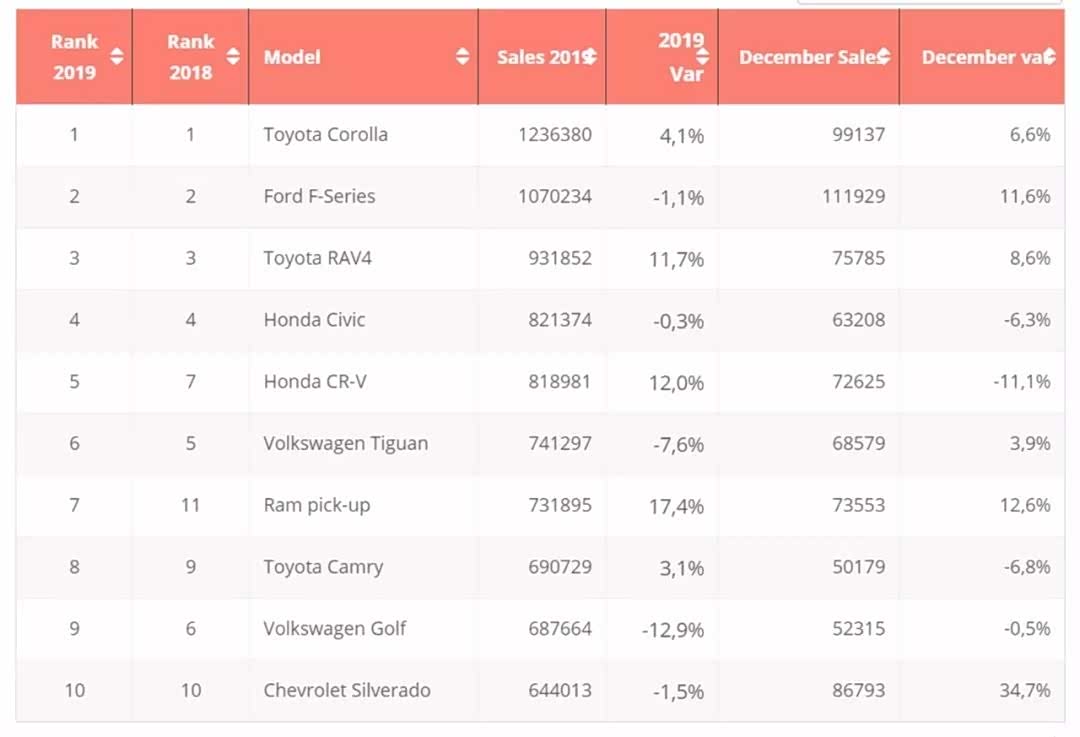
Task: Click the Volkswagen Golf model cell
Action: tap(335, 629)
